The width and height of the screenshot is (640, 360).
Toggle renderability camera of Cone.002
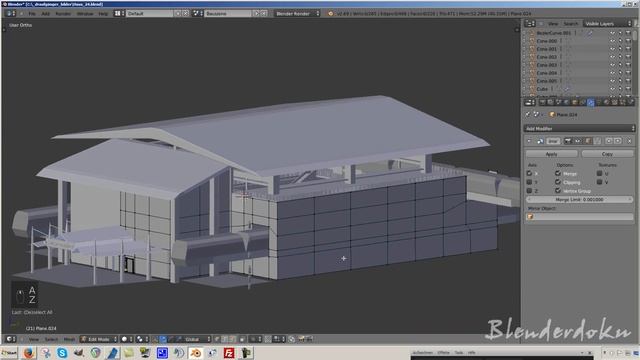(628, 57)
